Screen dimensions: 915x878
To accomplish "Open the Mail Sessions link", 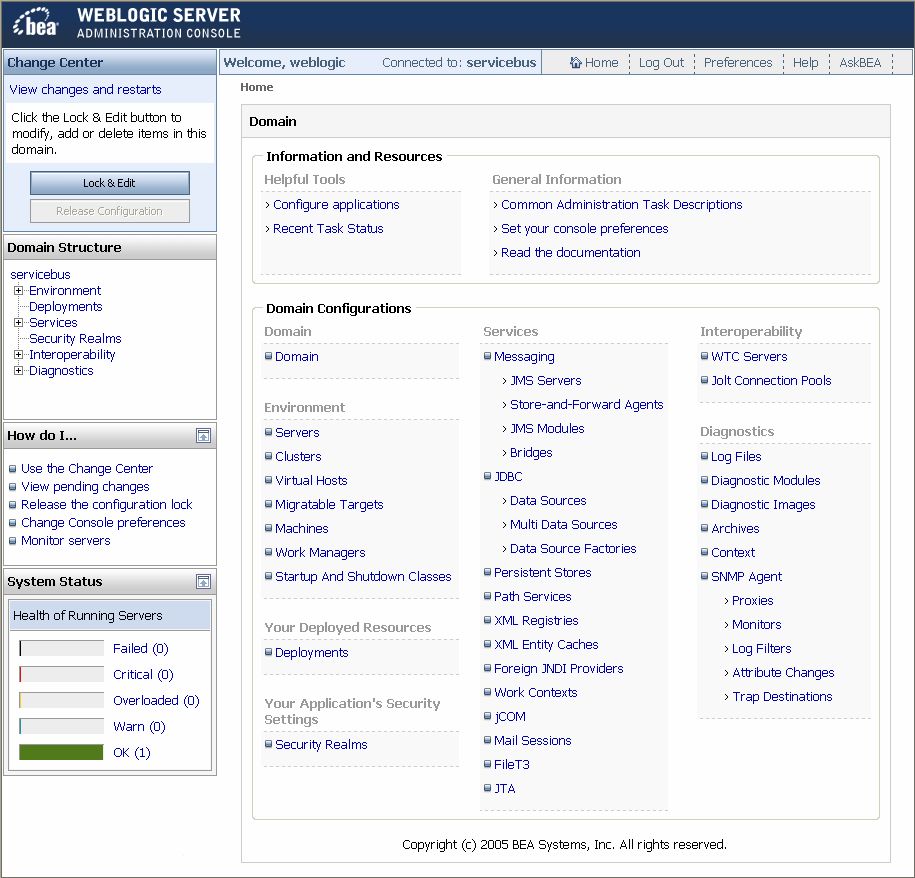I will (532, 740).
